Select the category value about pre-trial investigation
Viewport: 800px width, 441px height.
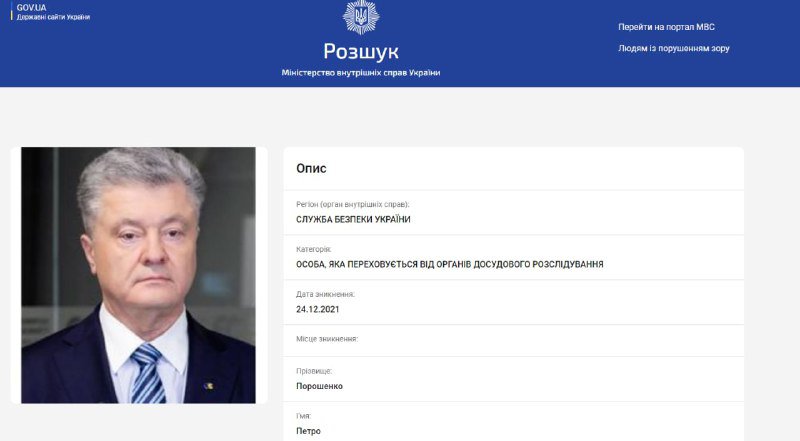(x=449, y=264)
